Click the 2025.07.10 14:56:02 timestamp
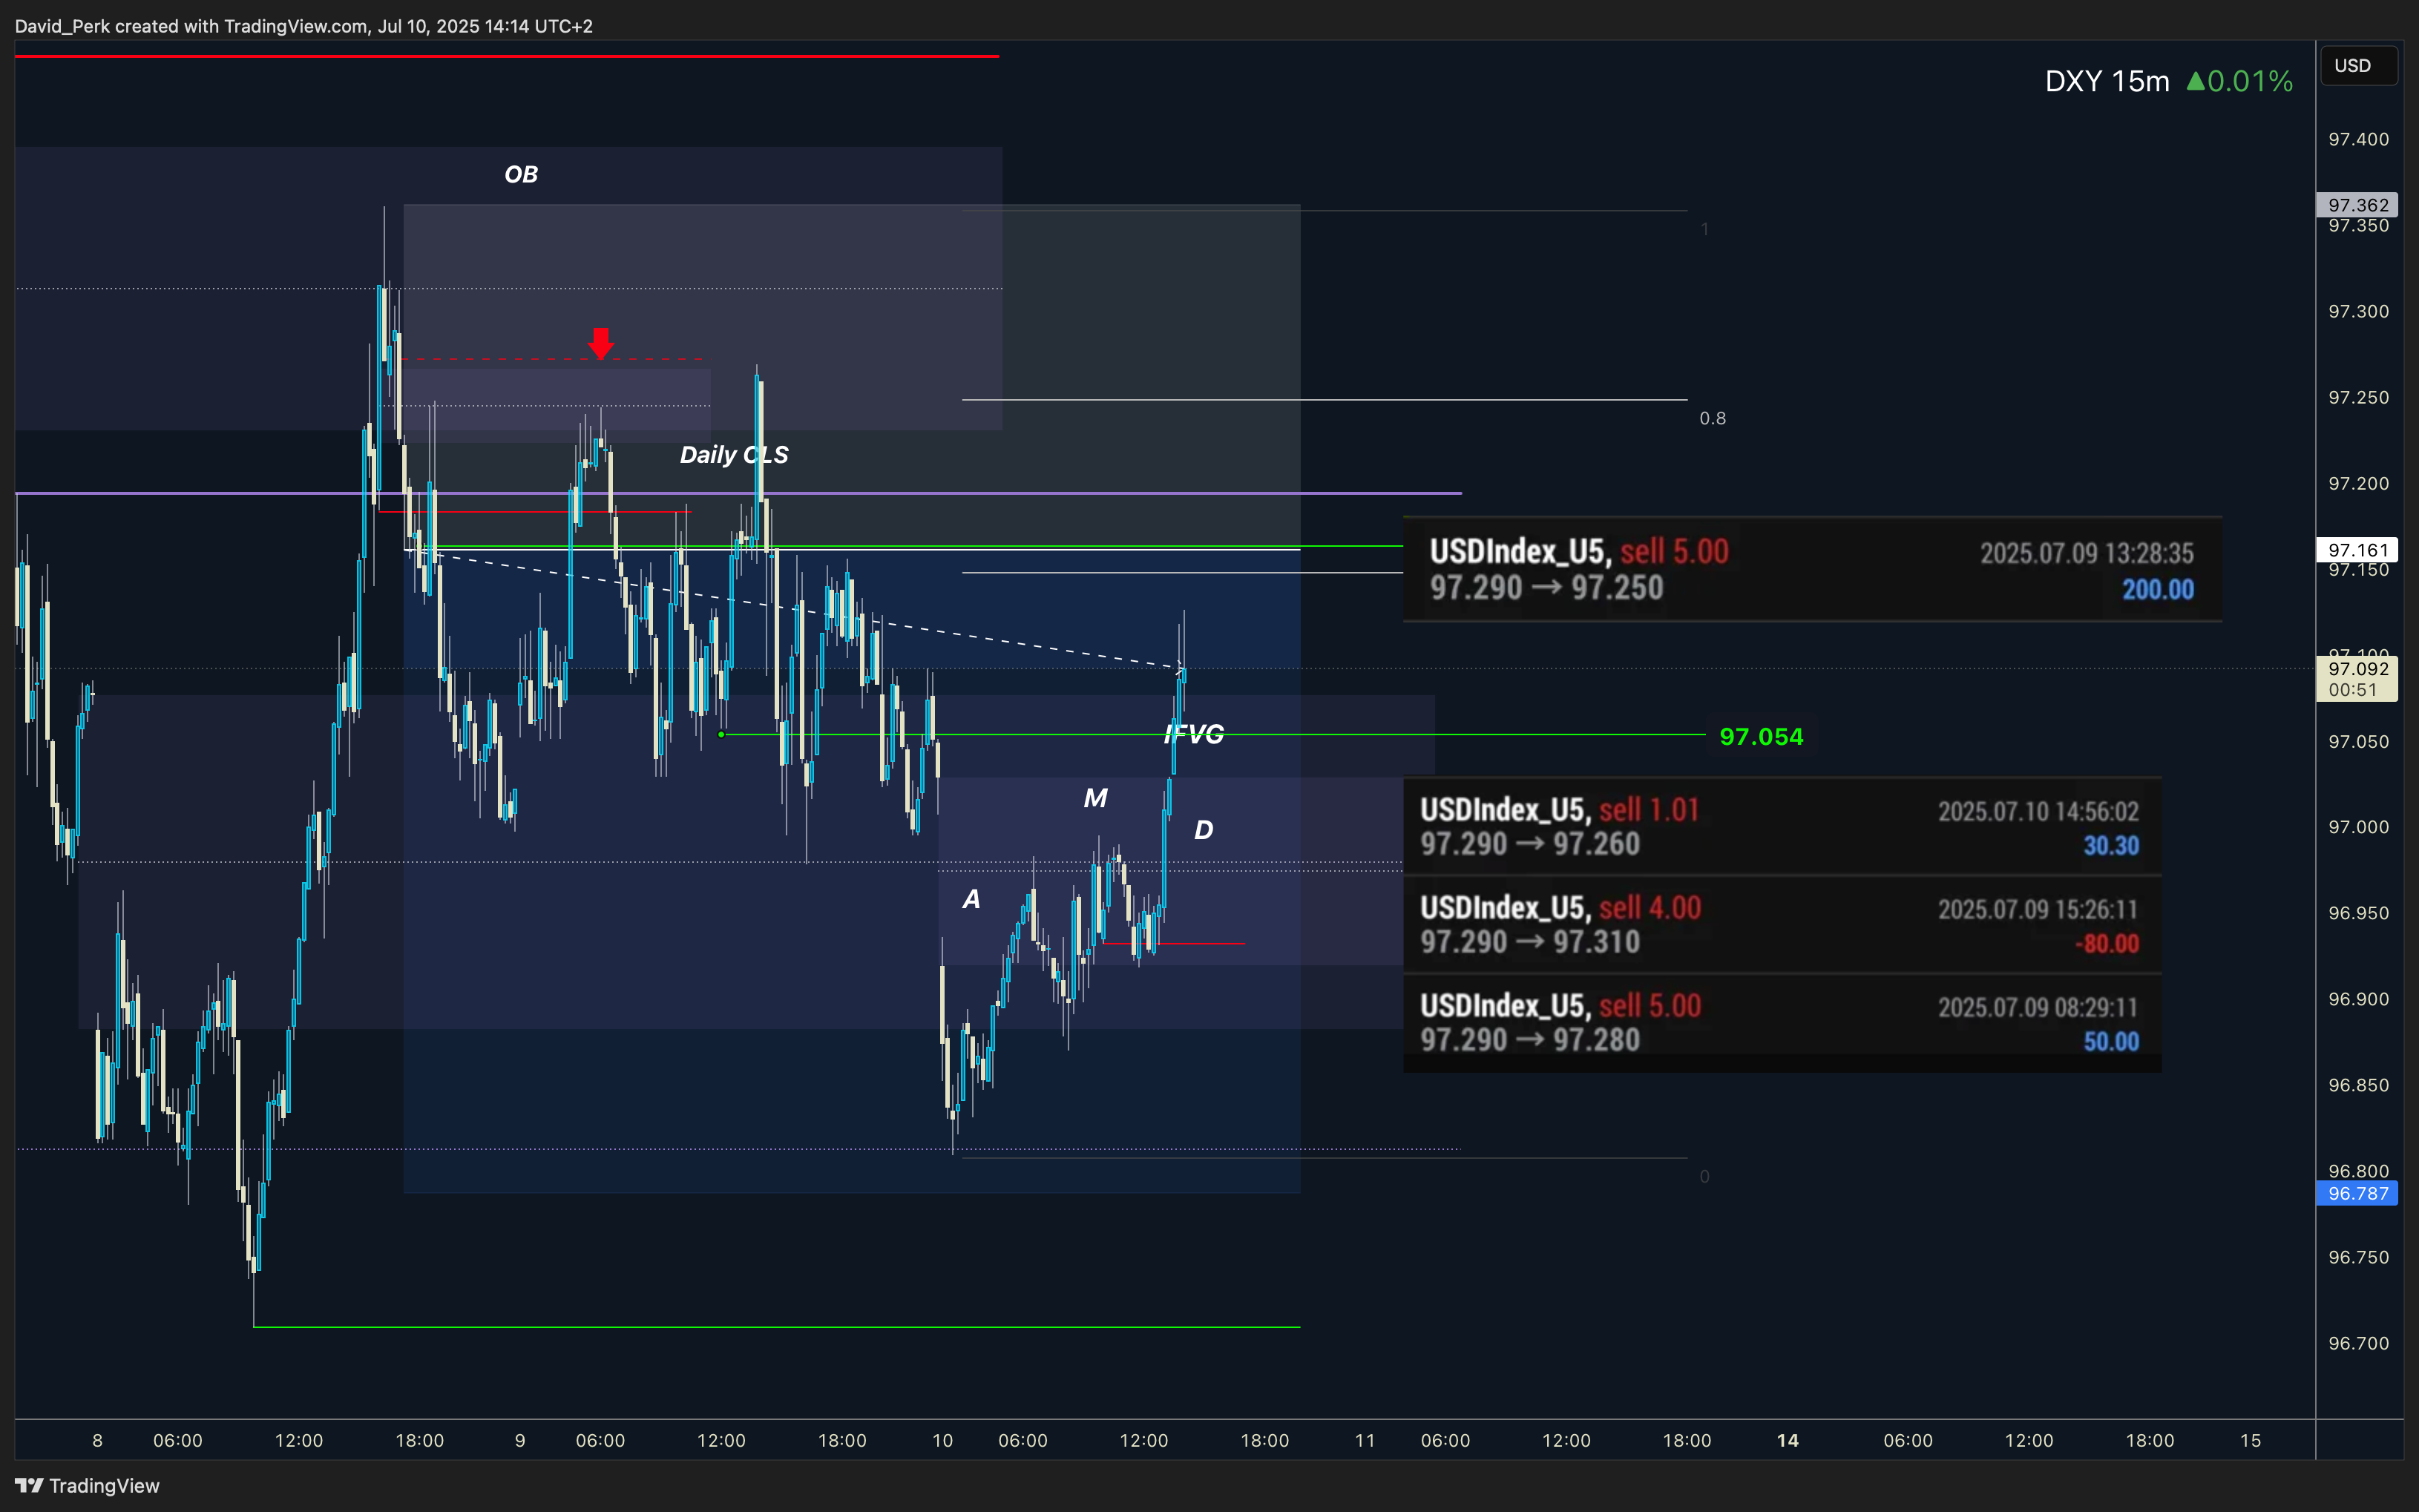This screenshot has width=2419, height=1512. [x=2038, y=811]
